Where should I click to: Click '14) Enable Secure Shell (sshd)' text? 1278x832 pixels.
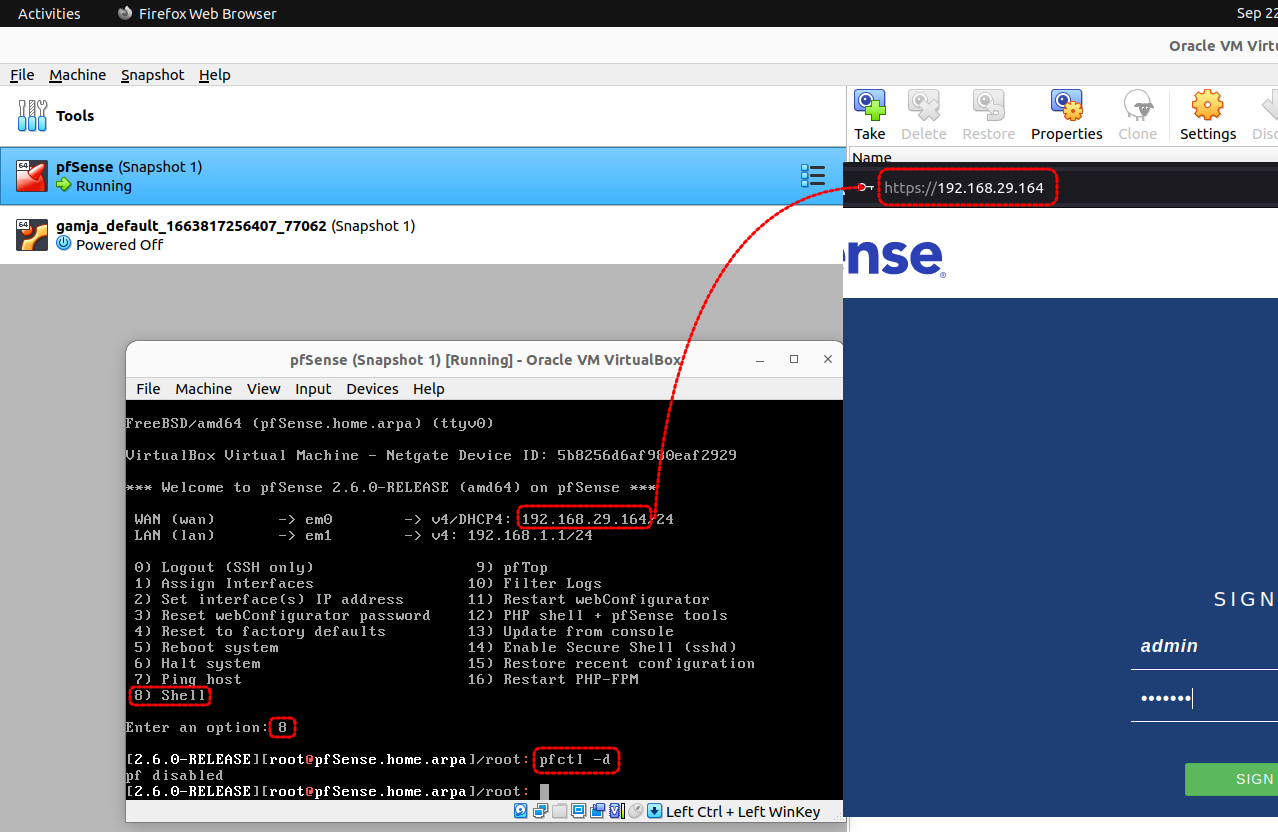602,647
